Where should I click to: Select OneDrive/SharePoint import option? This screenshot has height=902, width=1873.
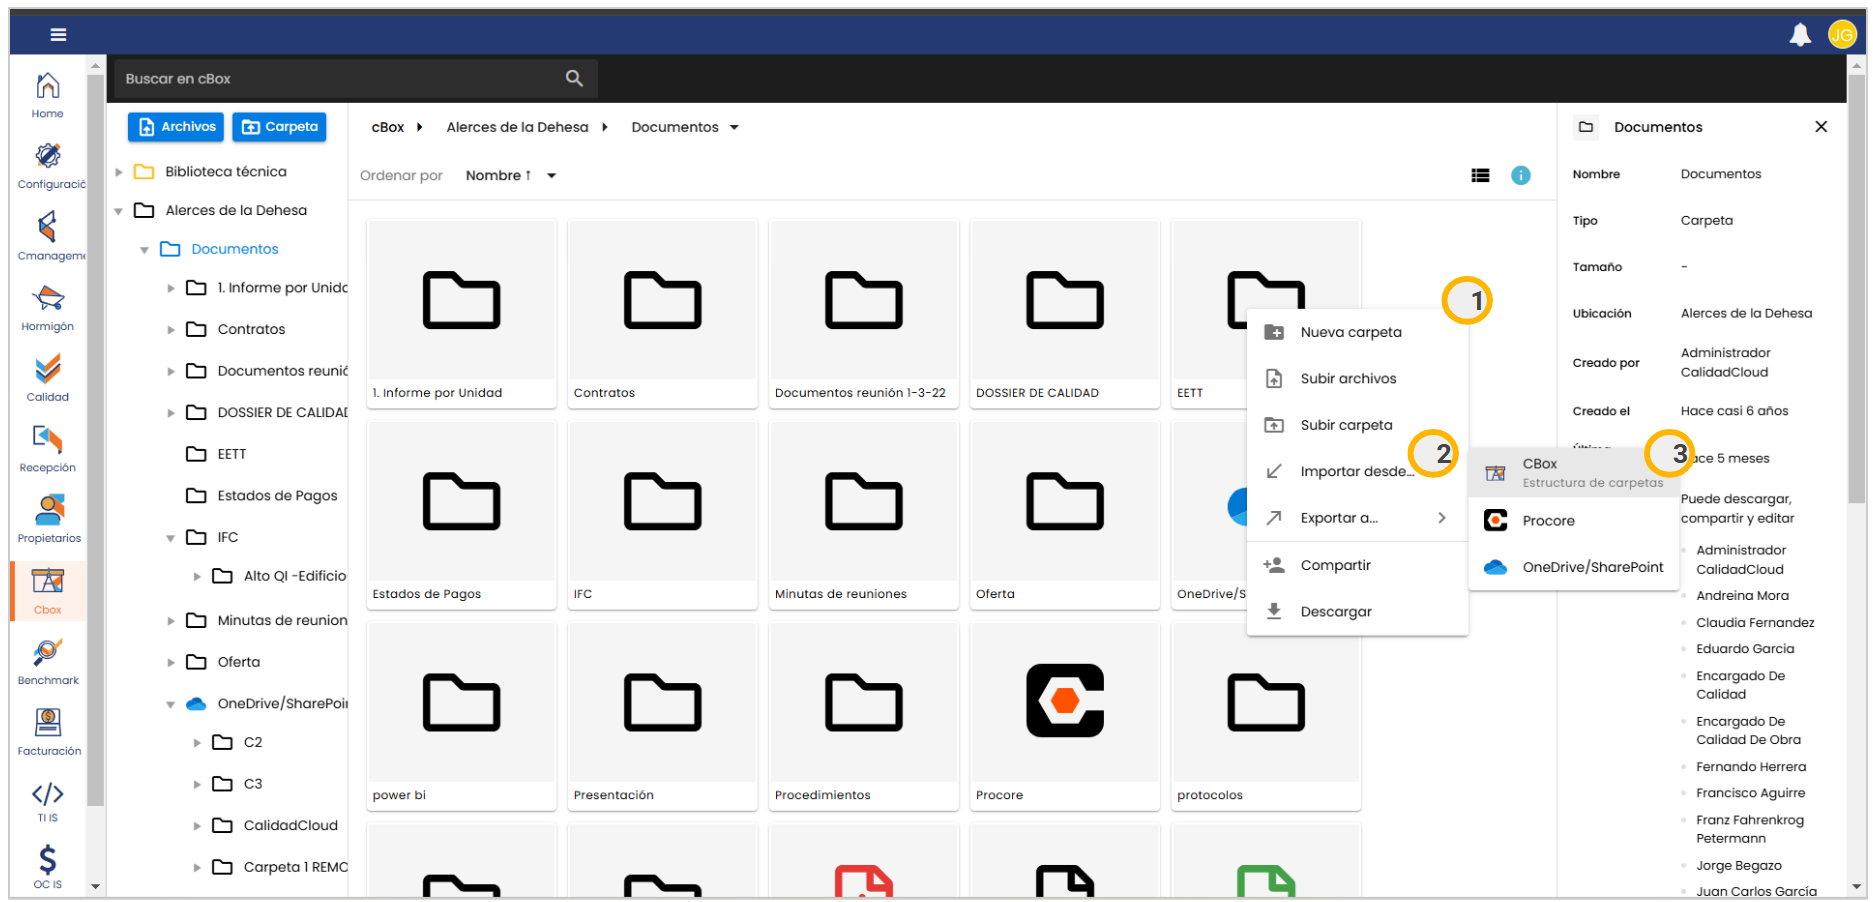(x=1592, y=567)
